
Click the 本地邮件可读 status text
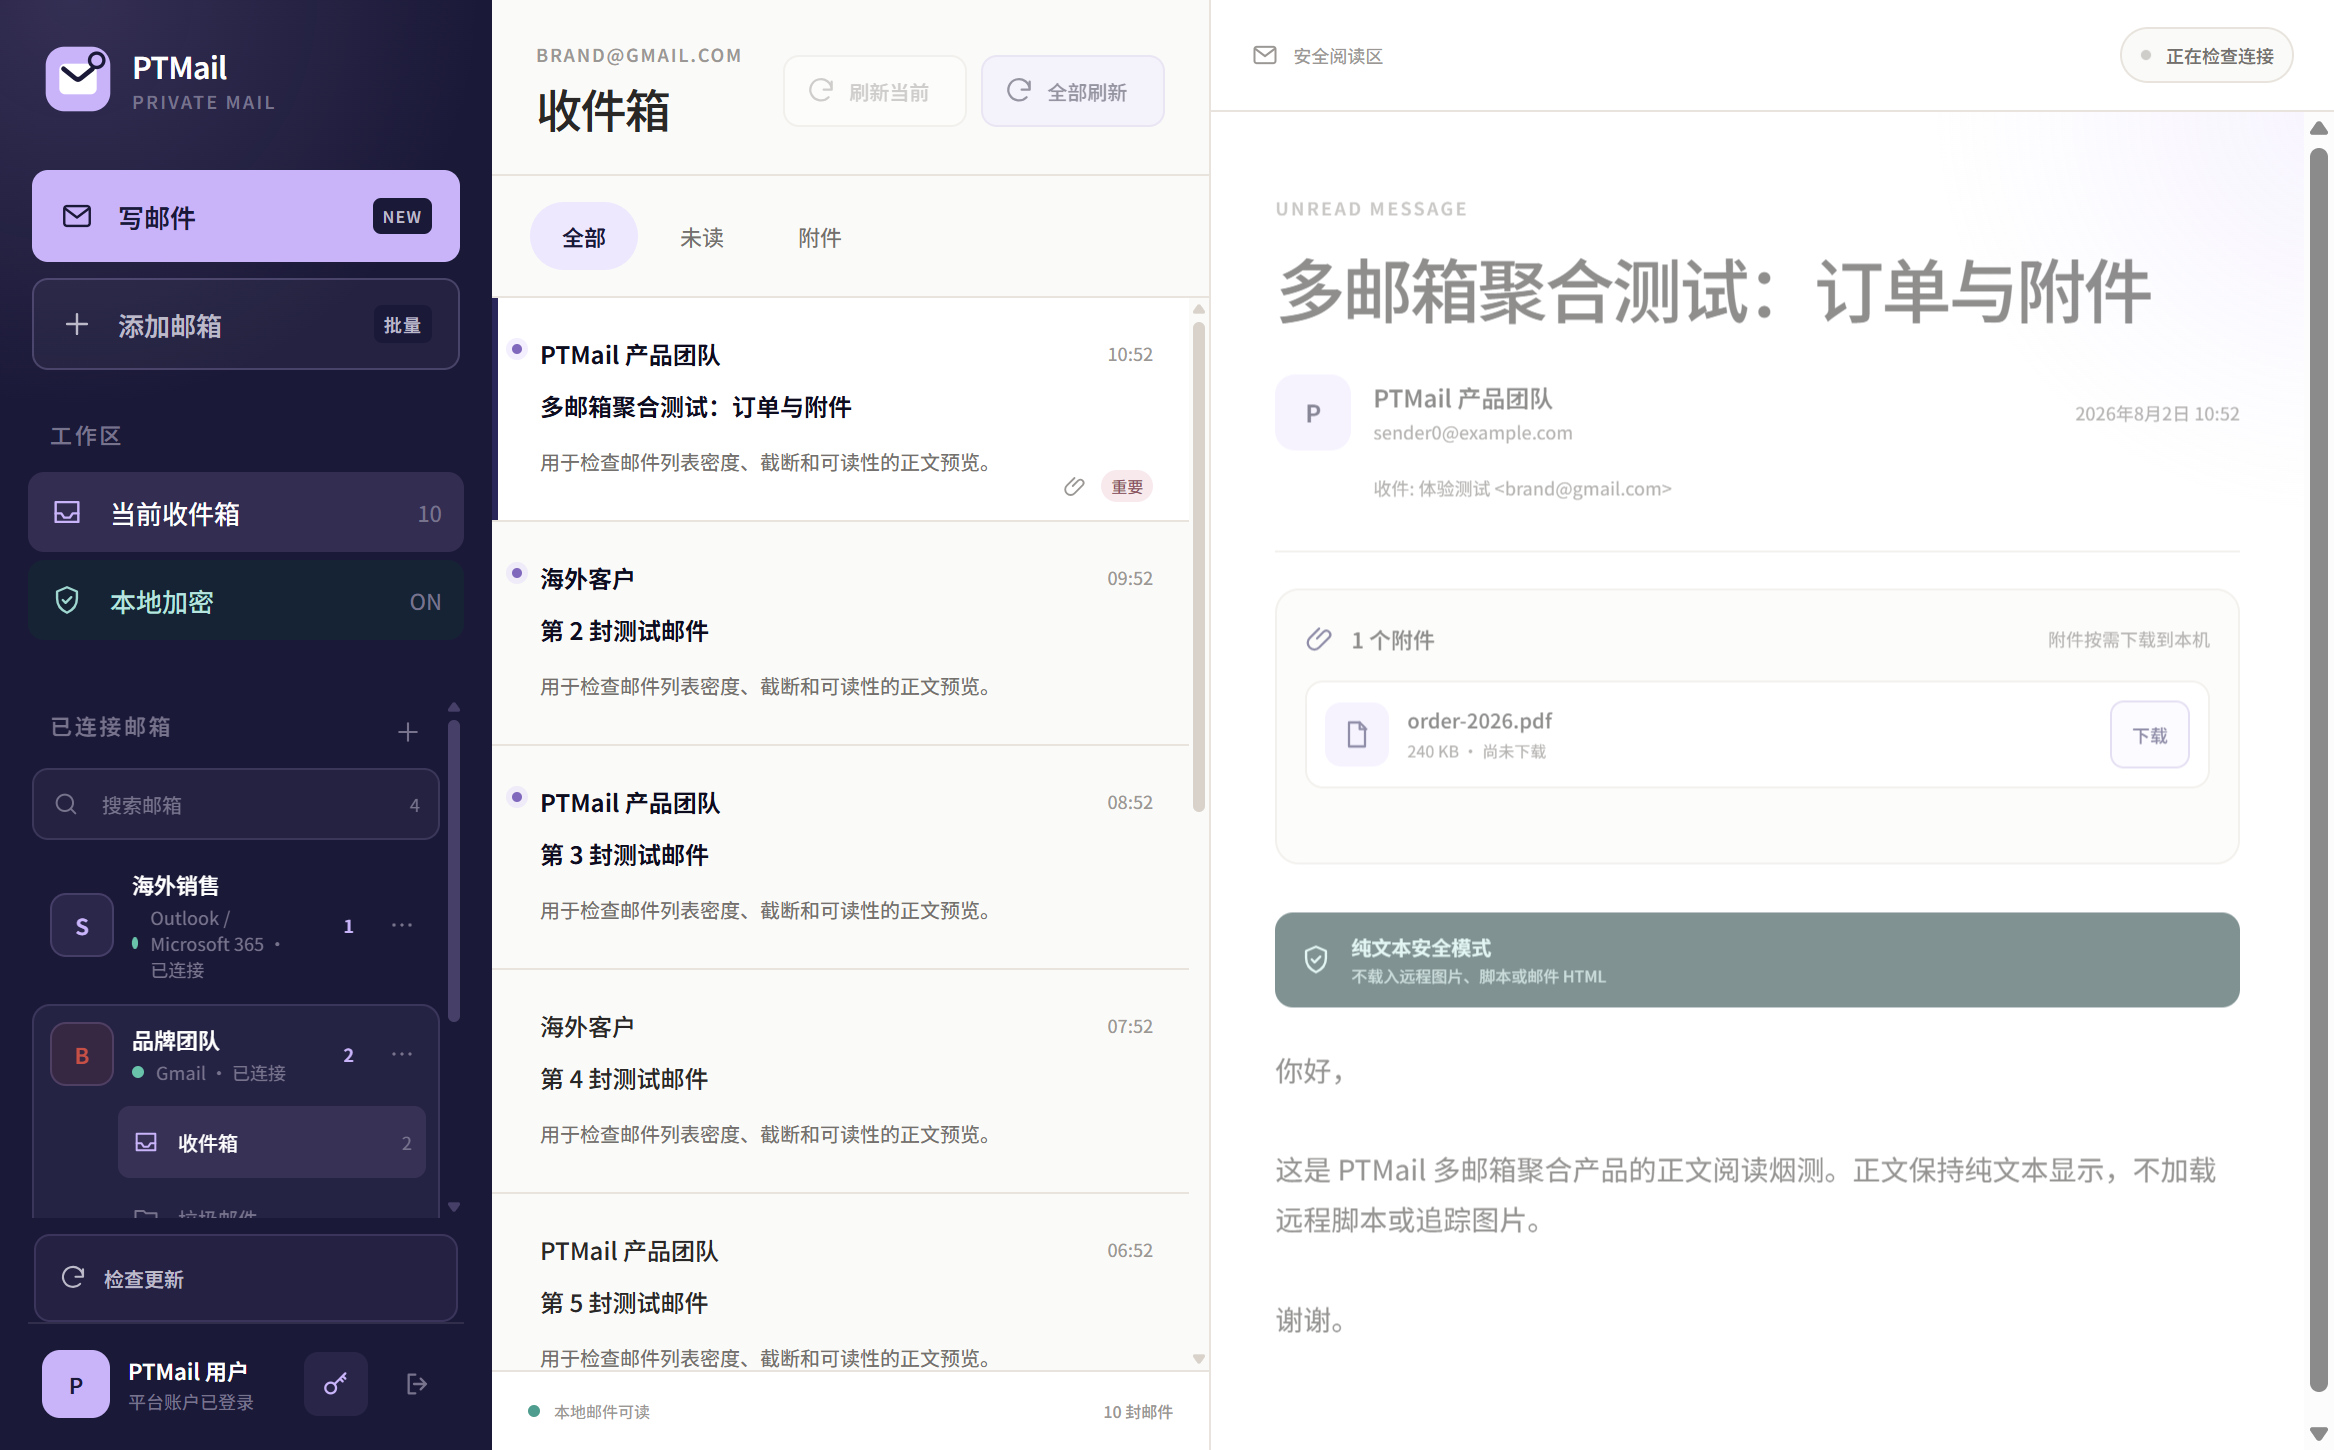click(602, 1411)
